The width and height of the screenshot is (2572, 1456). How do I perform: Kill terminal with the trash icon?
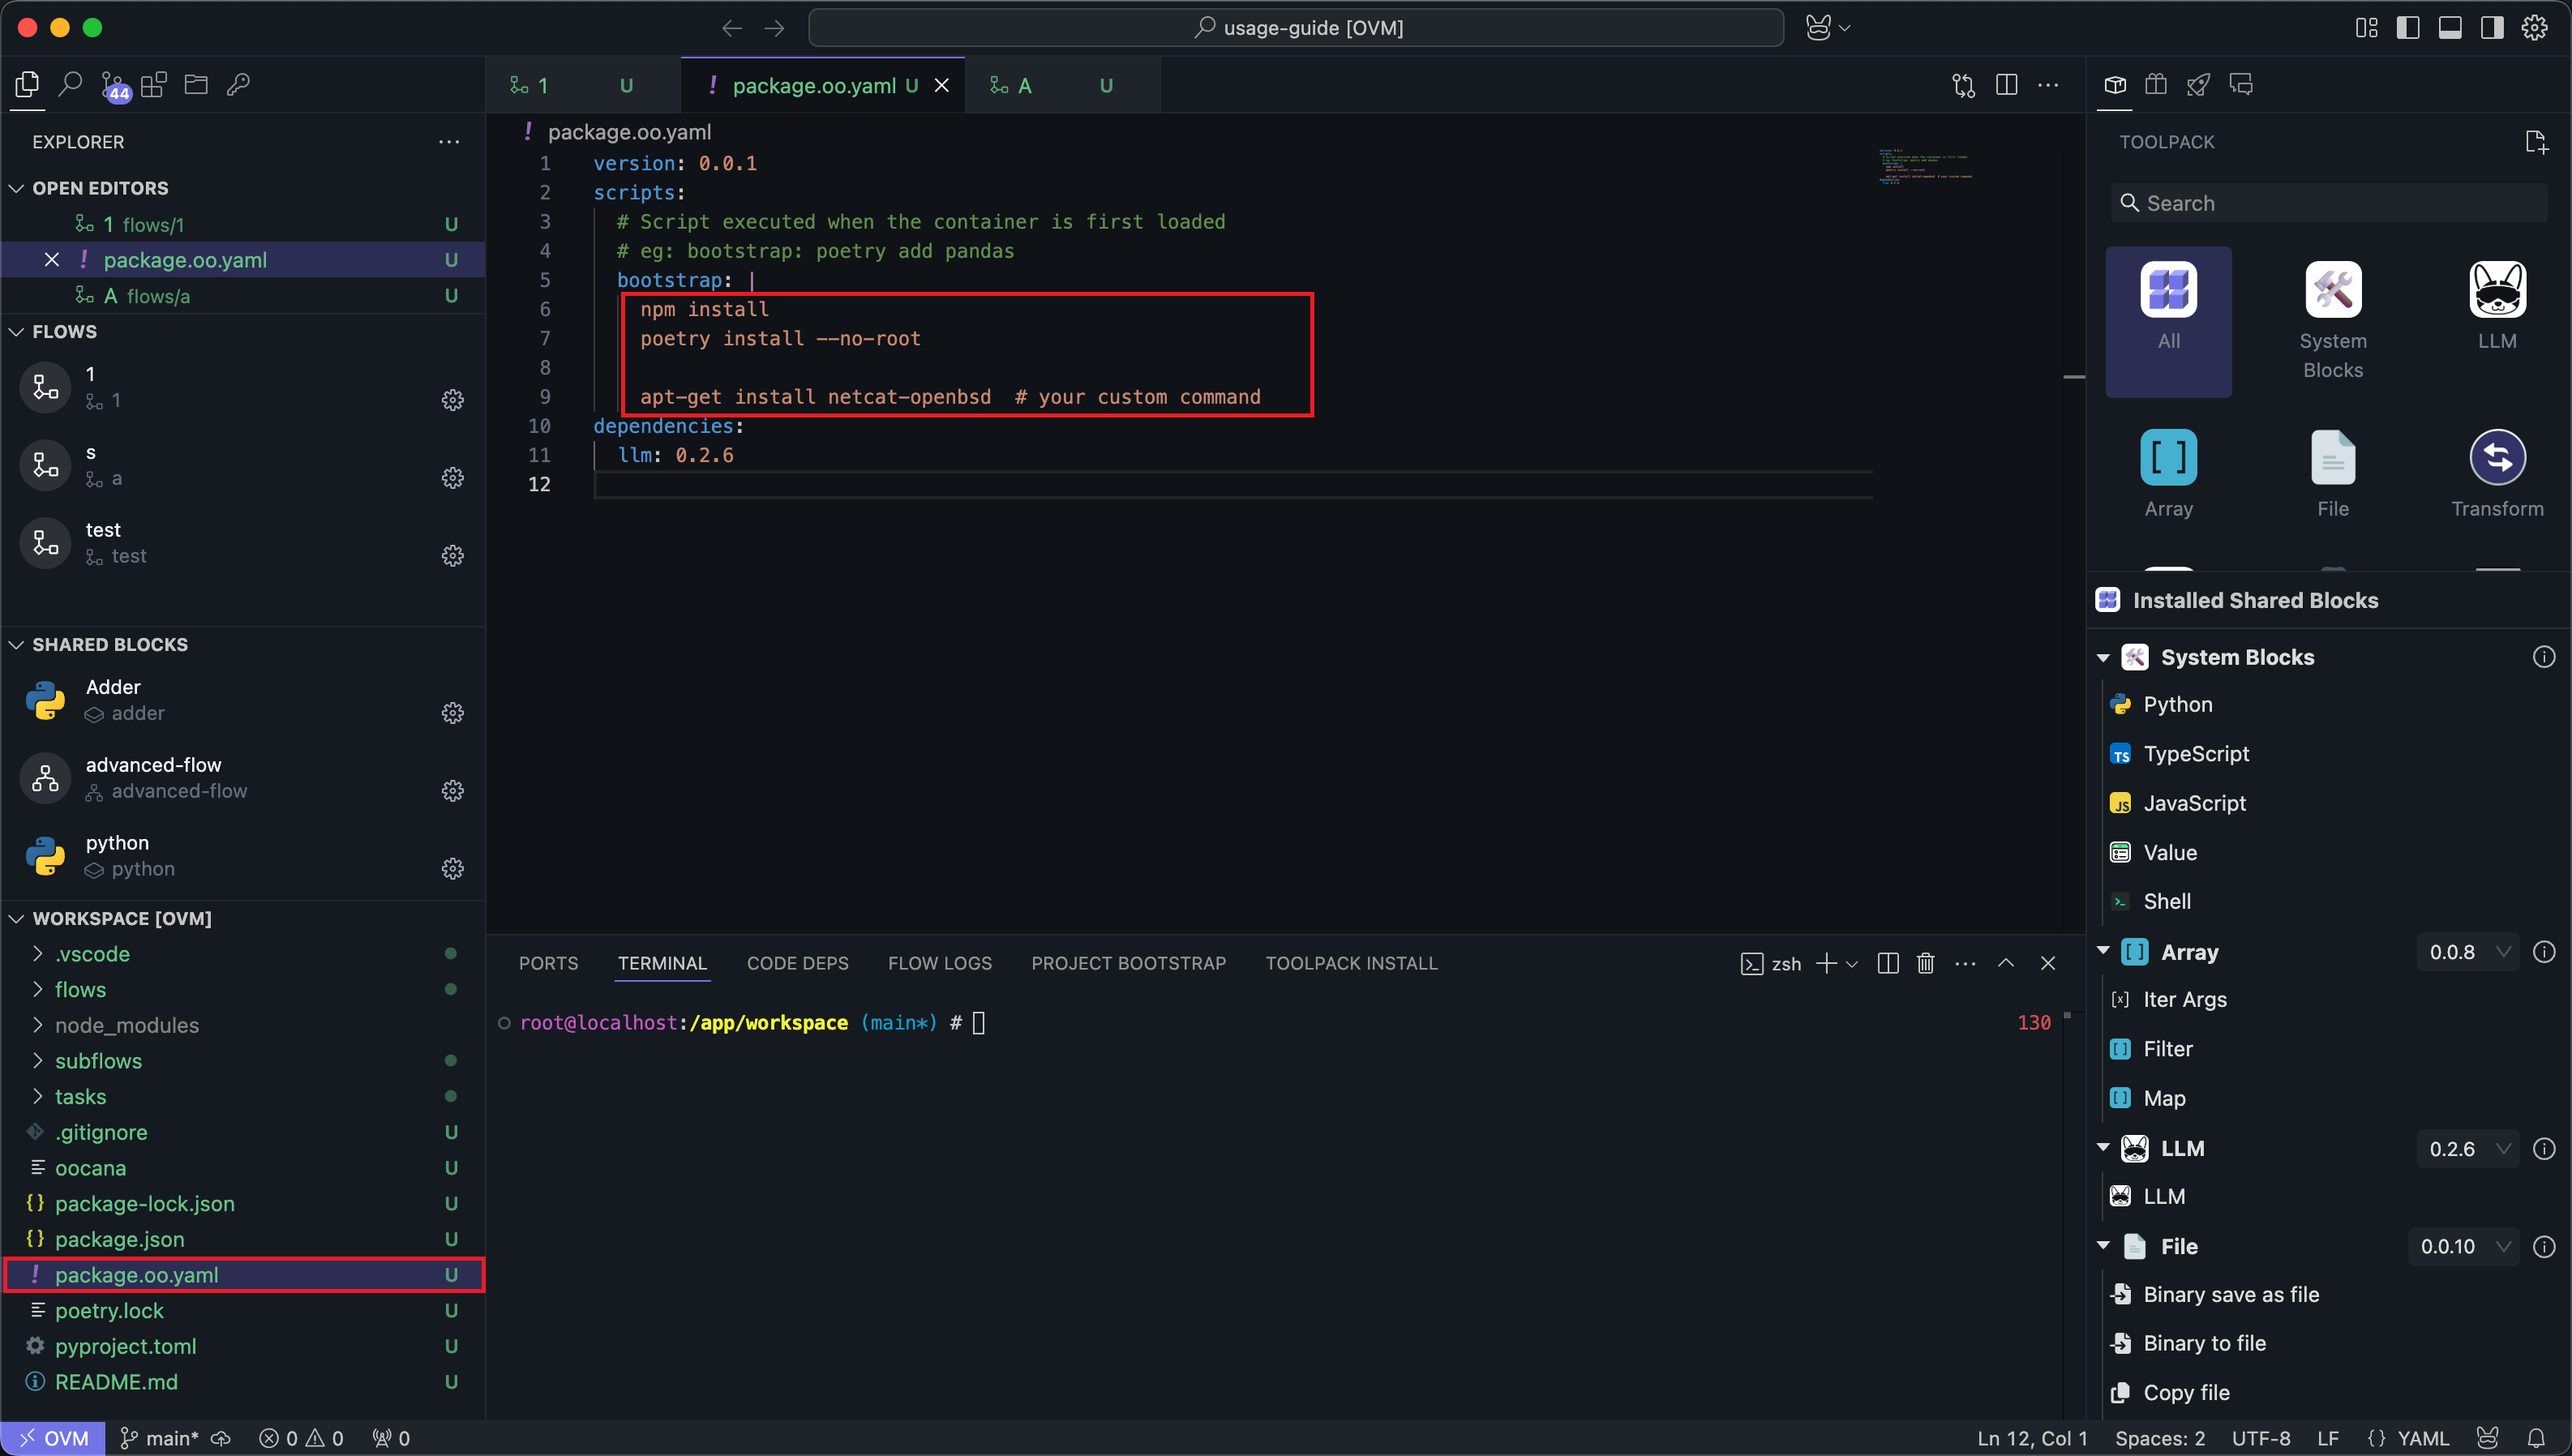1925,963
